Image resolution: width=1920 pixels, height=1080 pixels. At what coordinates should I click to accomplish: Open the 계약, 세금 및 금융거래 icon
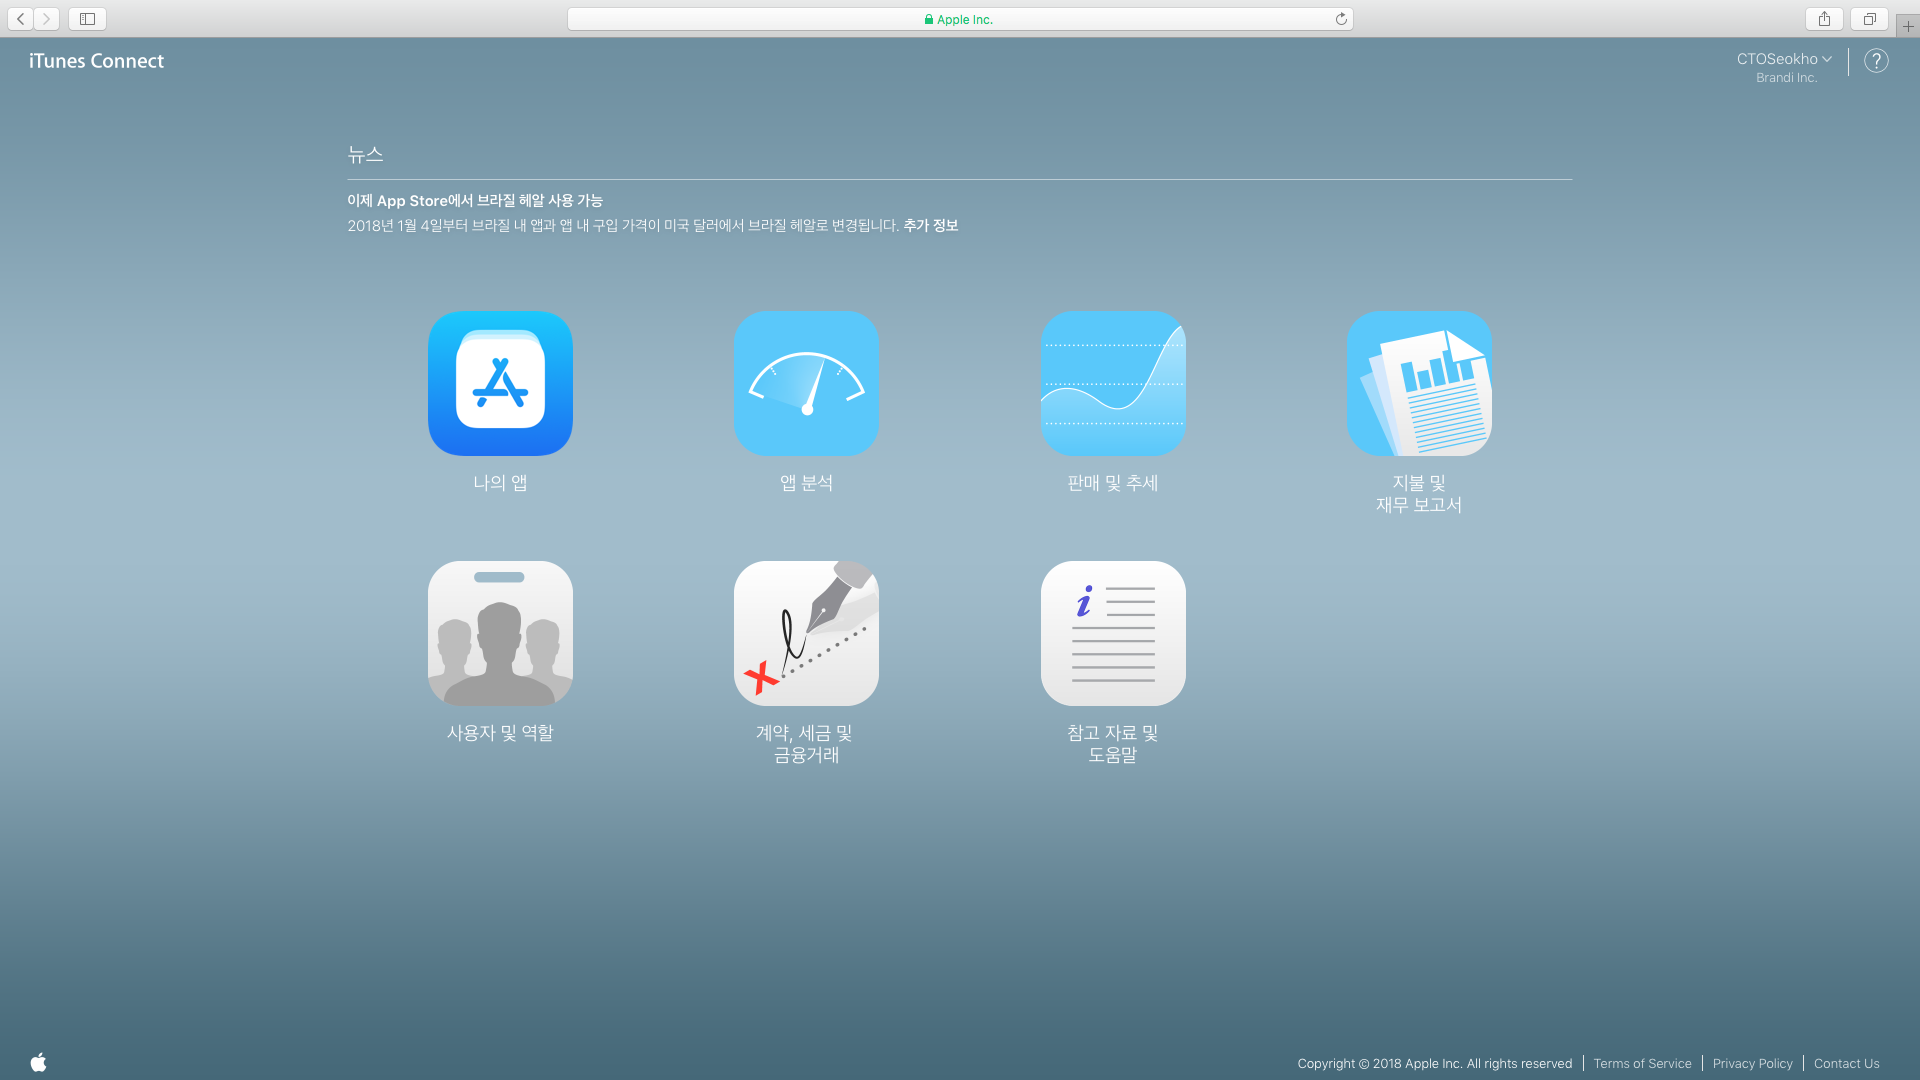[806, 633]
